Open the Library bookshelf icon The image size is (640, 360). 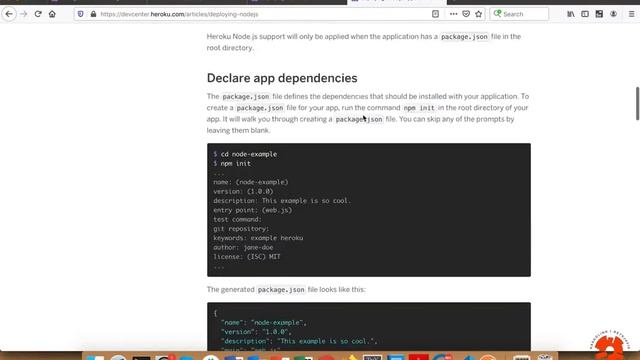click(x=571, y=14)
